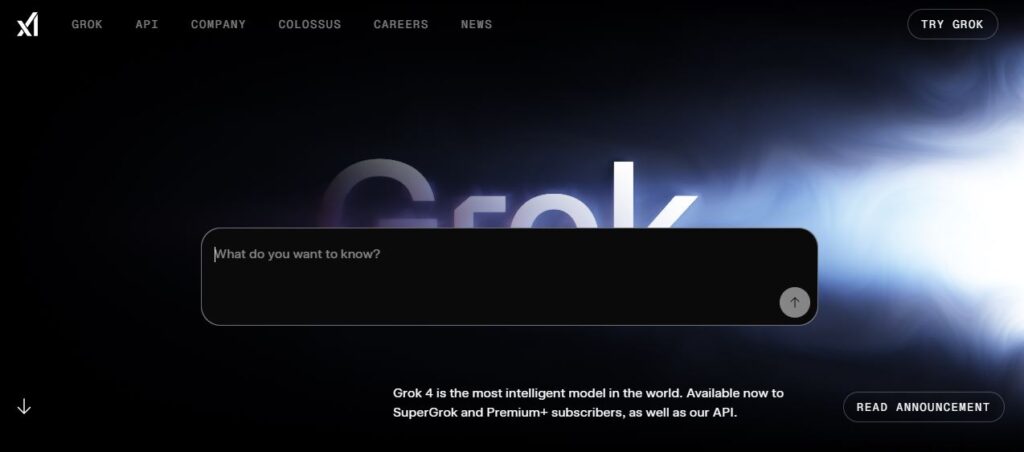Click the TRY GROK button
This screenshot has height=452, width=1024.
tap(952, 24)
